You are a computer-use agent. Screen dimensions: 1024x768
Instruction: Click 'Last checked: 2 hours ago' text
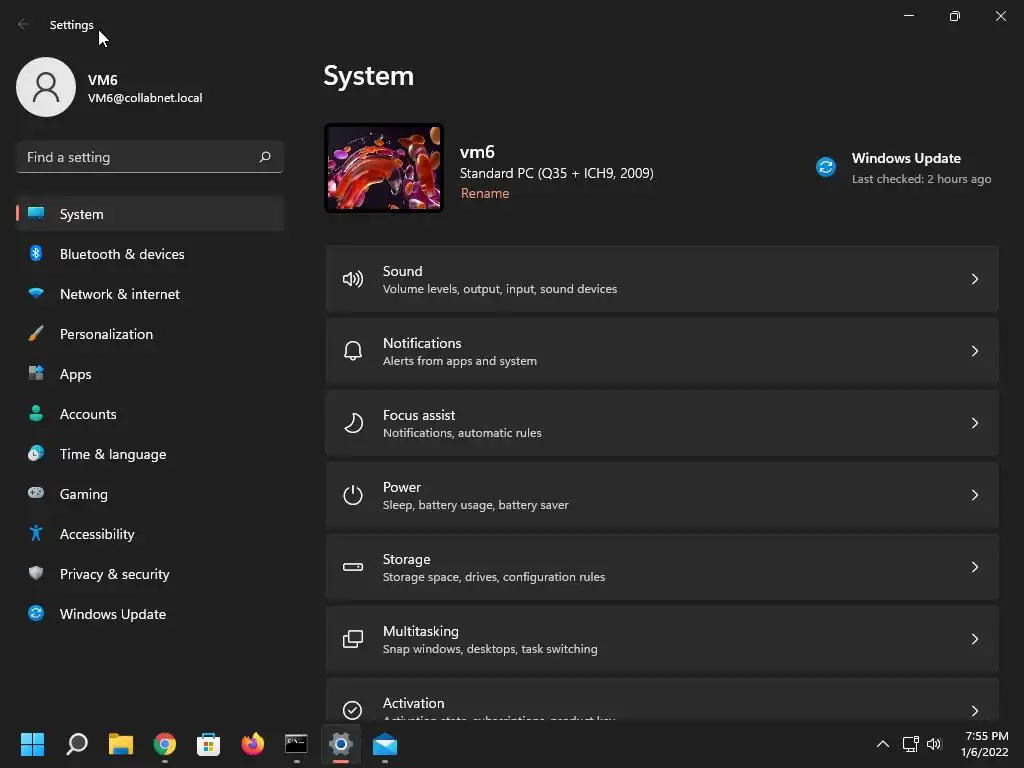pos(921,179)
